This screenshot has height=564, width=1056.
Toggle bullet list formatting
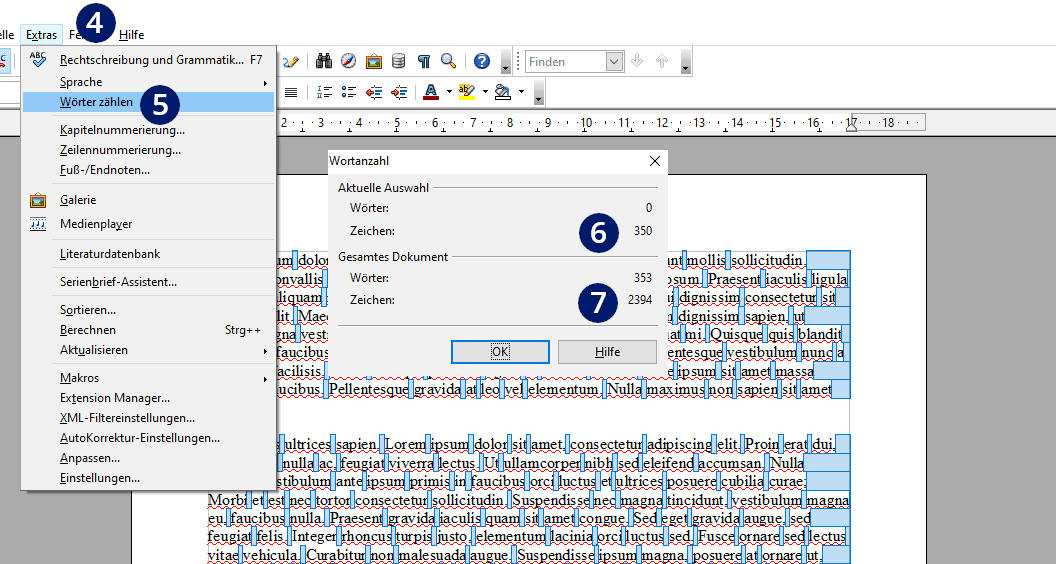(349, 92)
